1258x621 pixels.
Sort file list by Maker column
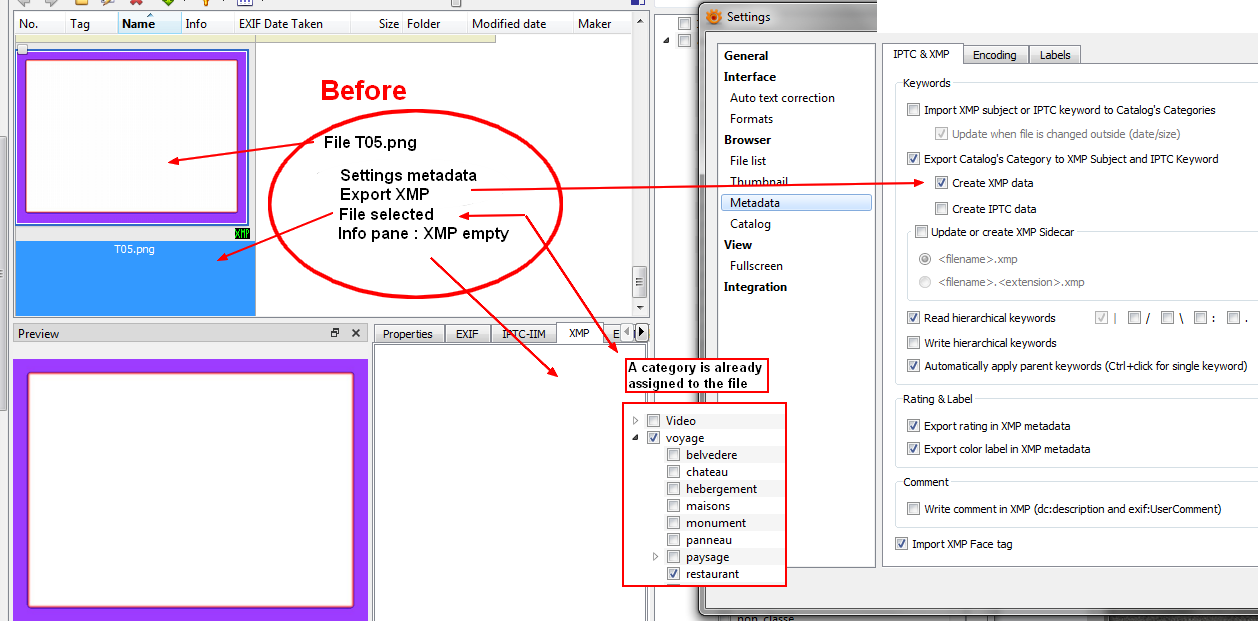click(x=600, y=24)
